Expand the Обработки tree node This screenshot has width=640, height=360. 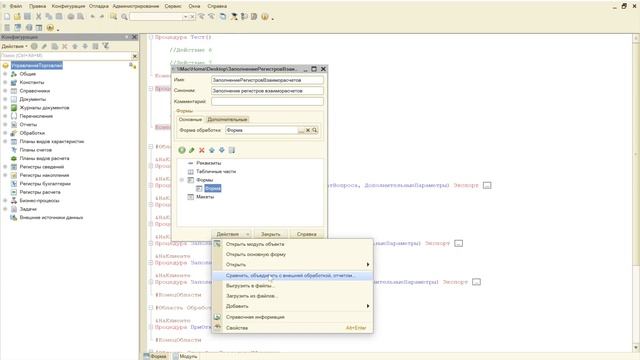click(5, 133)
